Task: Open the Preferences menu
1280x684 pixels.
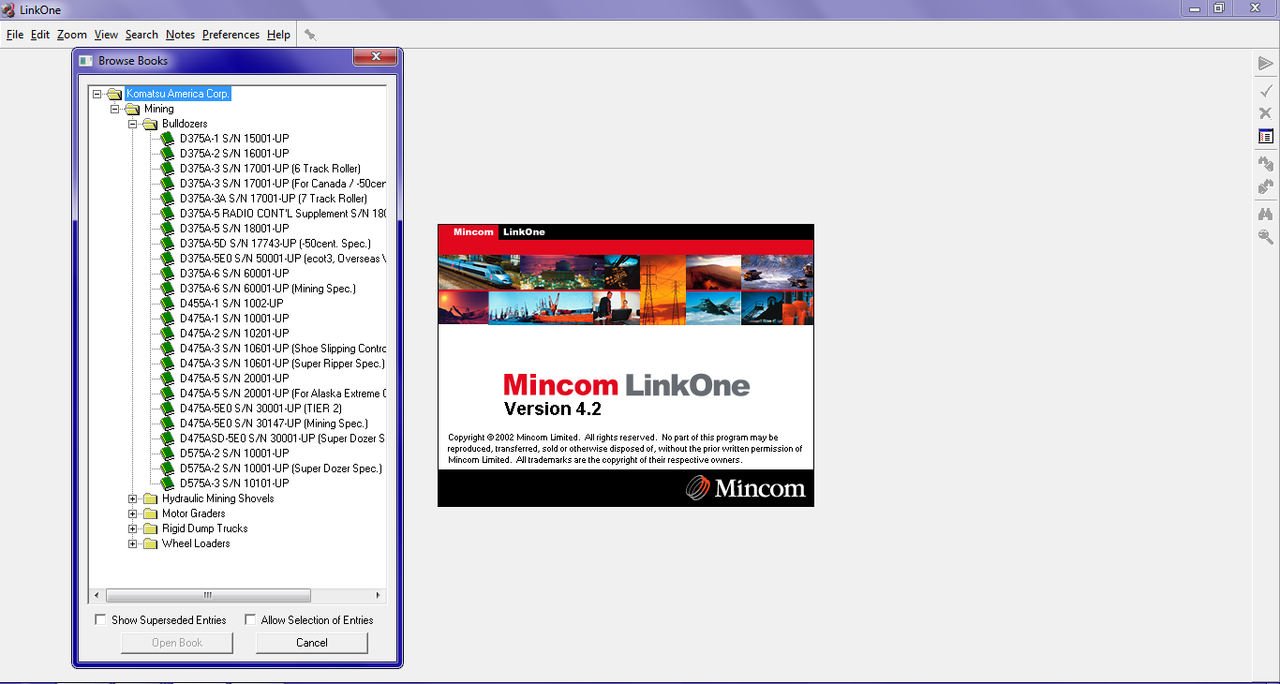Action: point(231,34)
